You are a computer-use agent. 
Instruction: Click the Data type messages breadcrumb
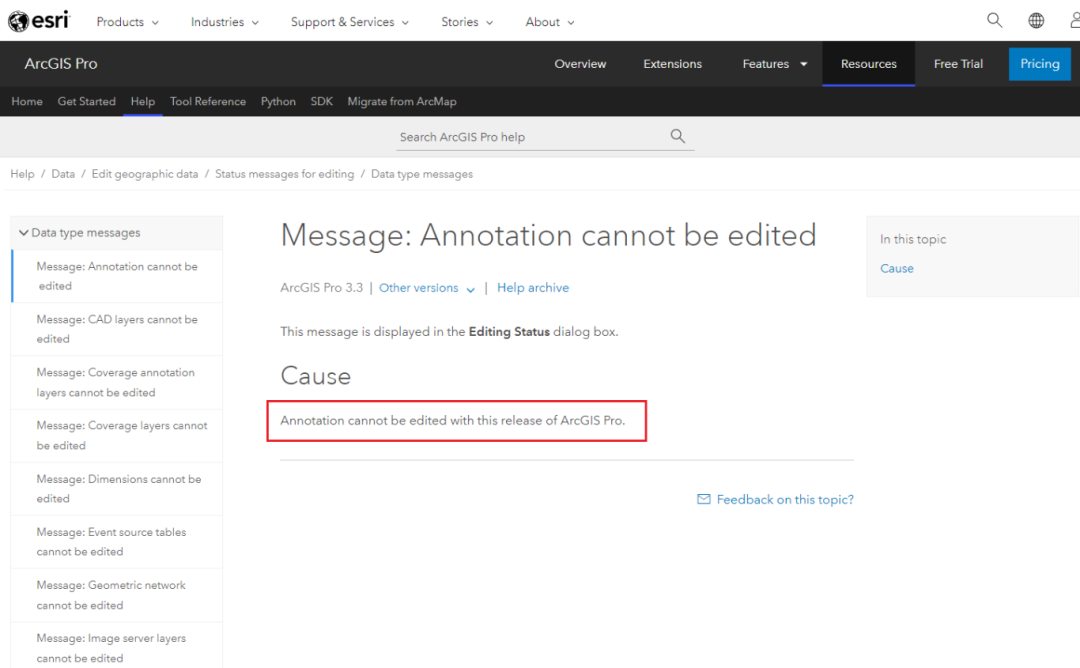[x=422, y=174]
